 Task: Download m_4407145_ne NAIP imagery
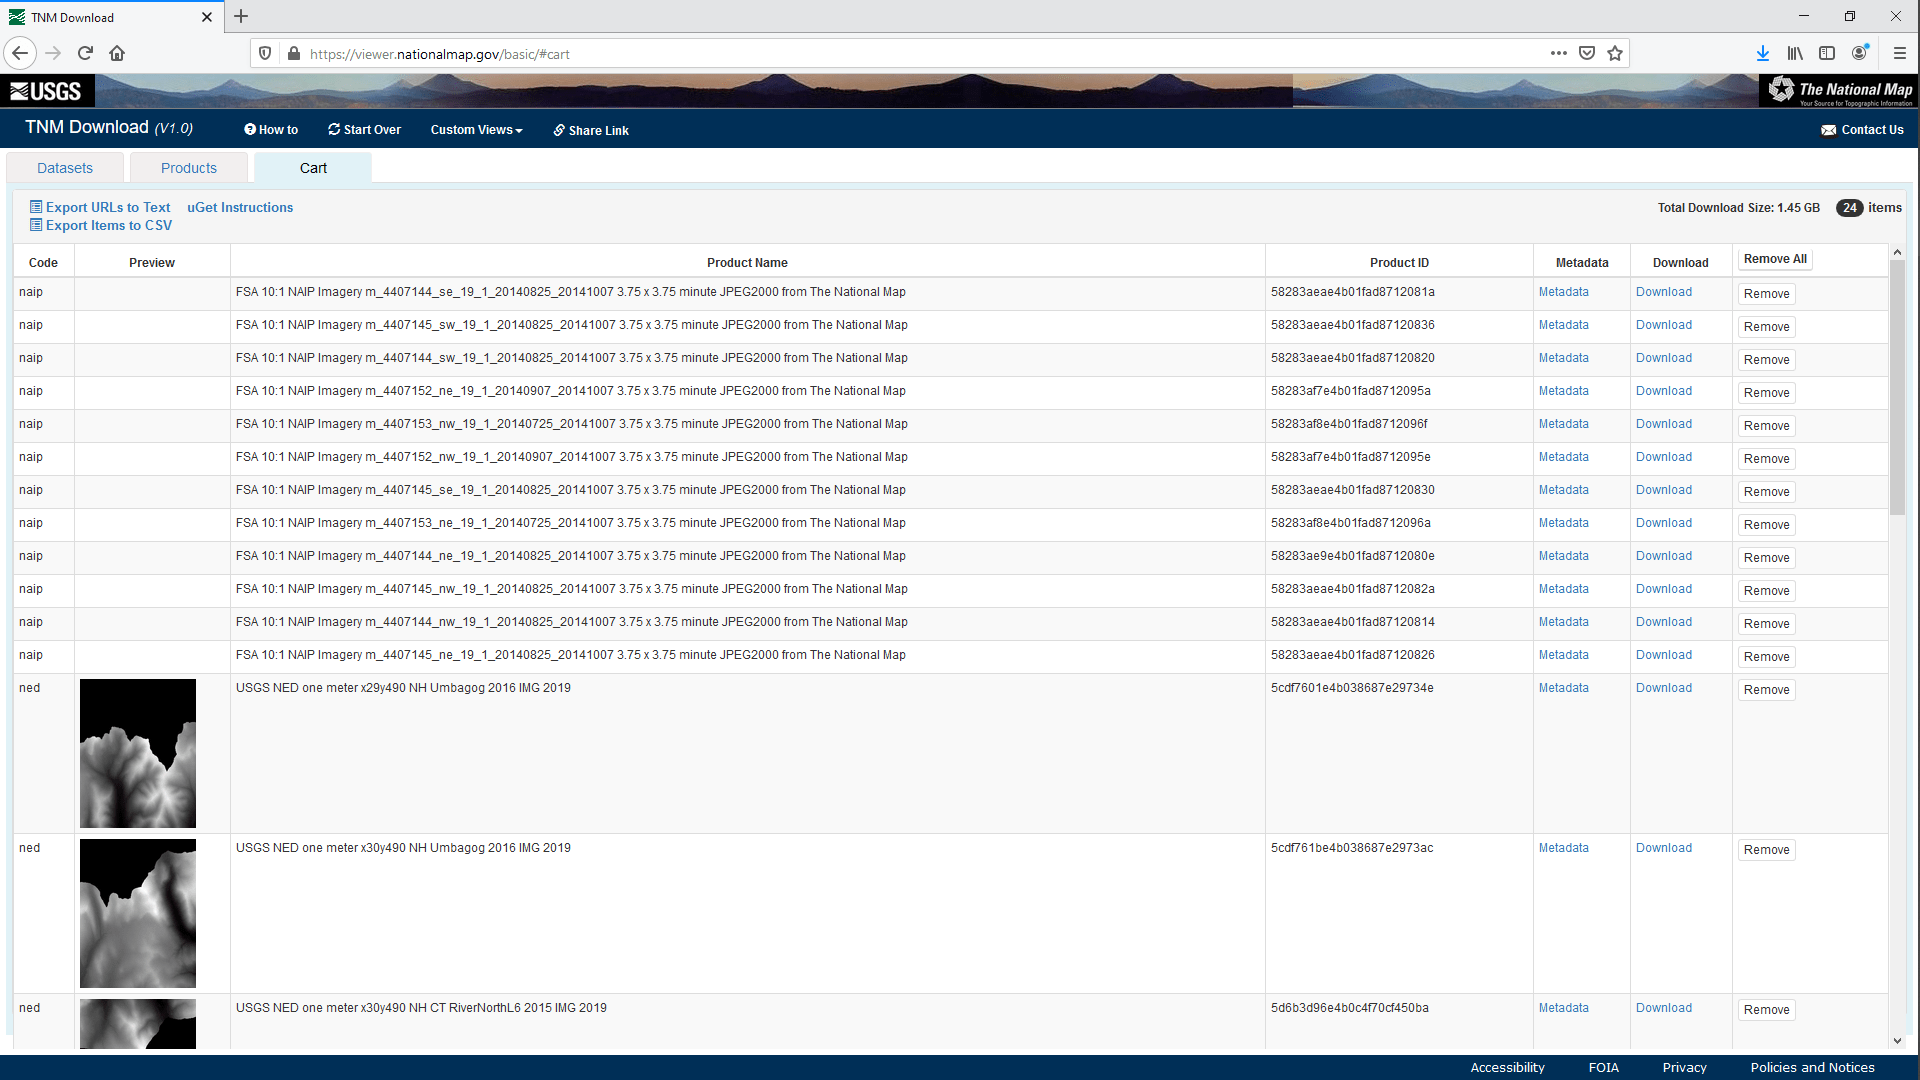coord(1664,655)
